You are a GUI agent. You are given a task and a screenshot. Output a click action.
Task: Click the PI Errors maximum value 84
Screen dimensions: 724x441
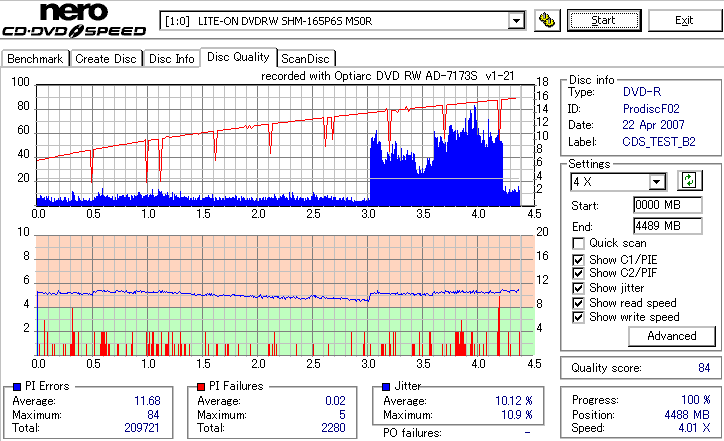tap(153, 415)
